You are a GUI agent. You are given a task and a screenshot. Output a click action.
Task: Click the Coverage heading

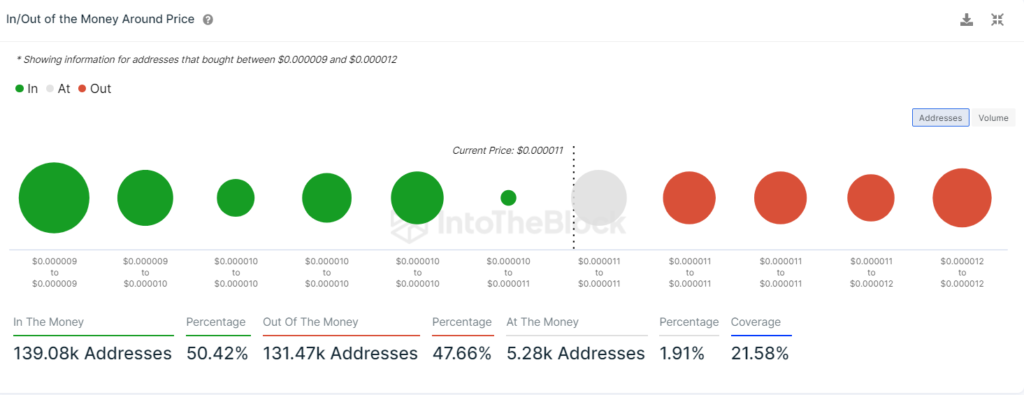[756, 322]
